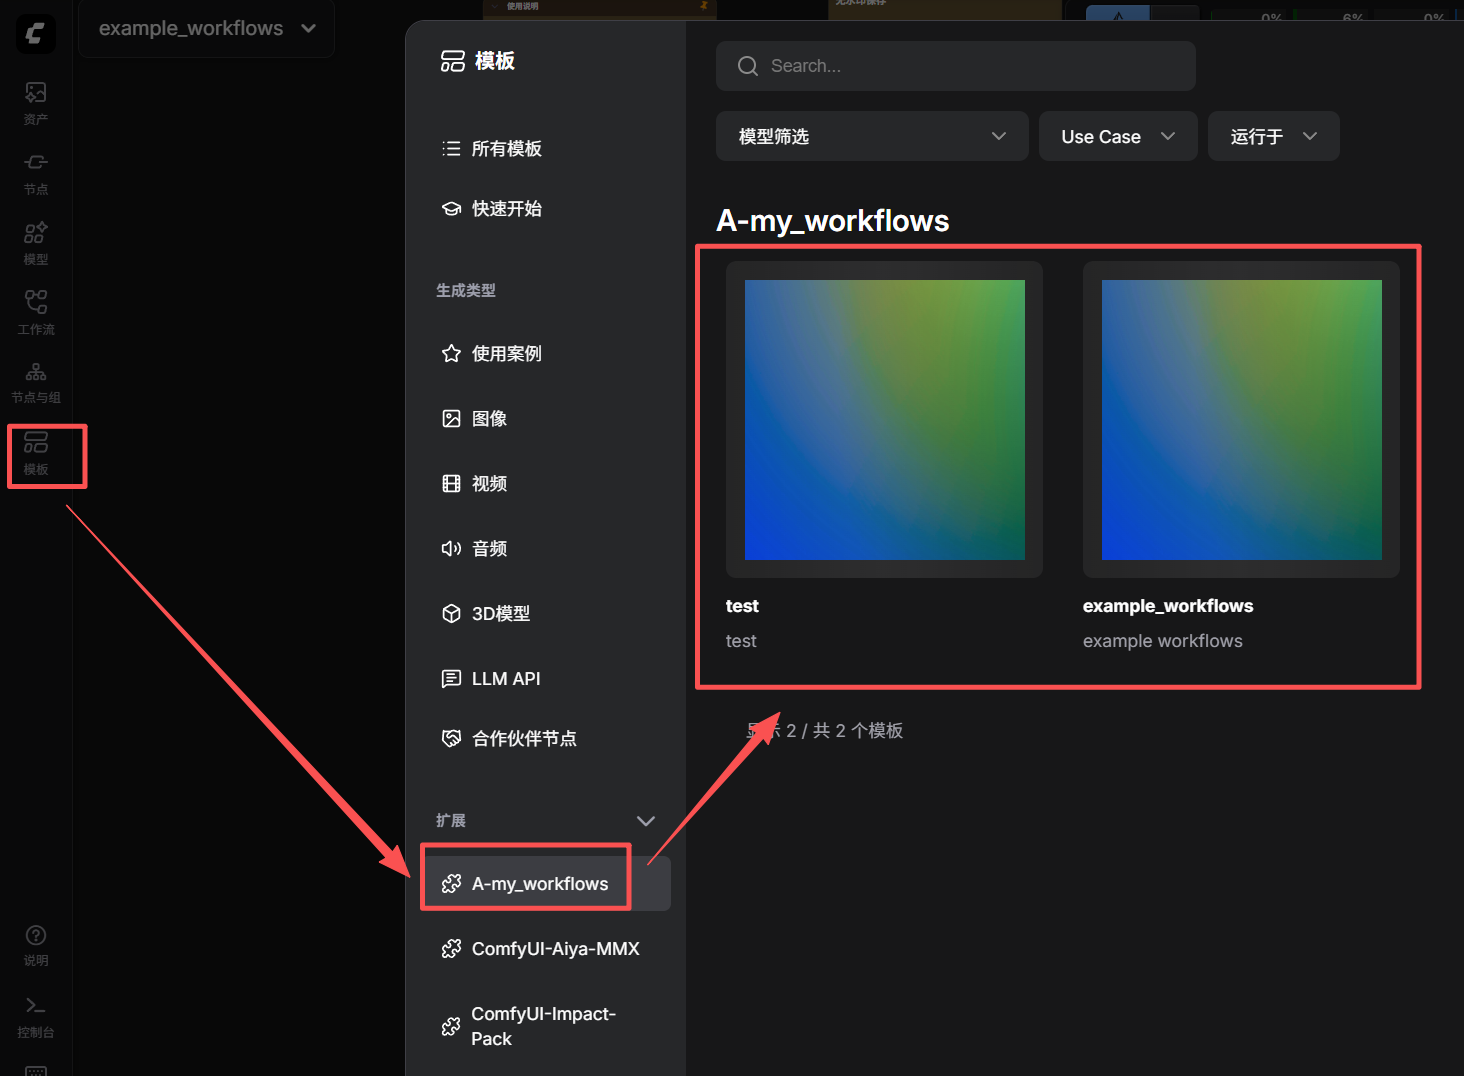The width and height of the screenshot is (1464, 1076).
Task: Open the 模板 templates sidebar panel
Action: coord(36,453)
